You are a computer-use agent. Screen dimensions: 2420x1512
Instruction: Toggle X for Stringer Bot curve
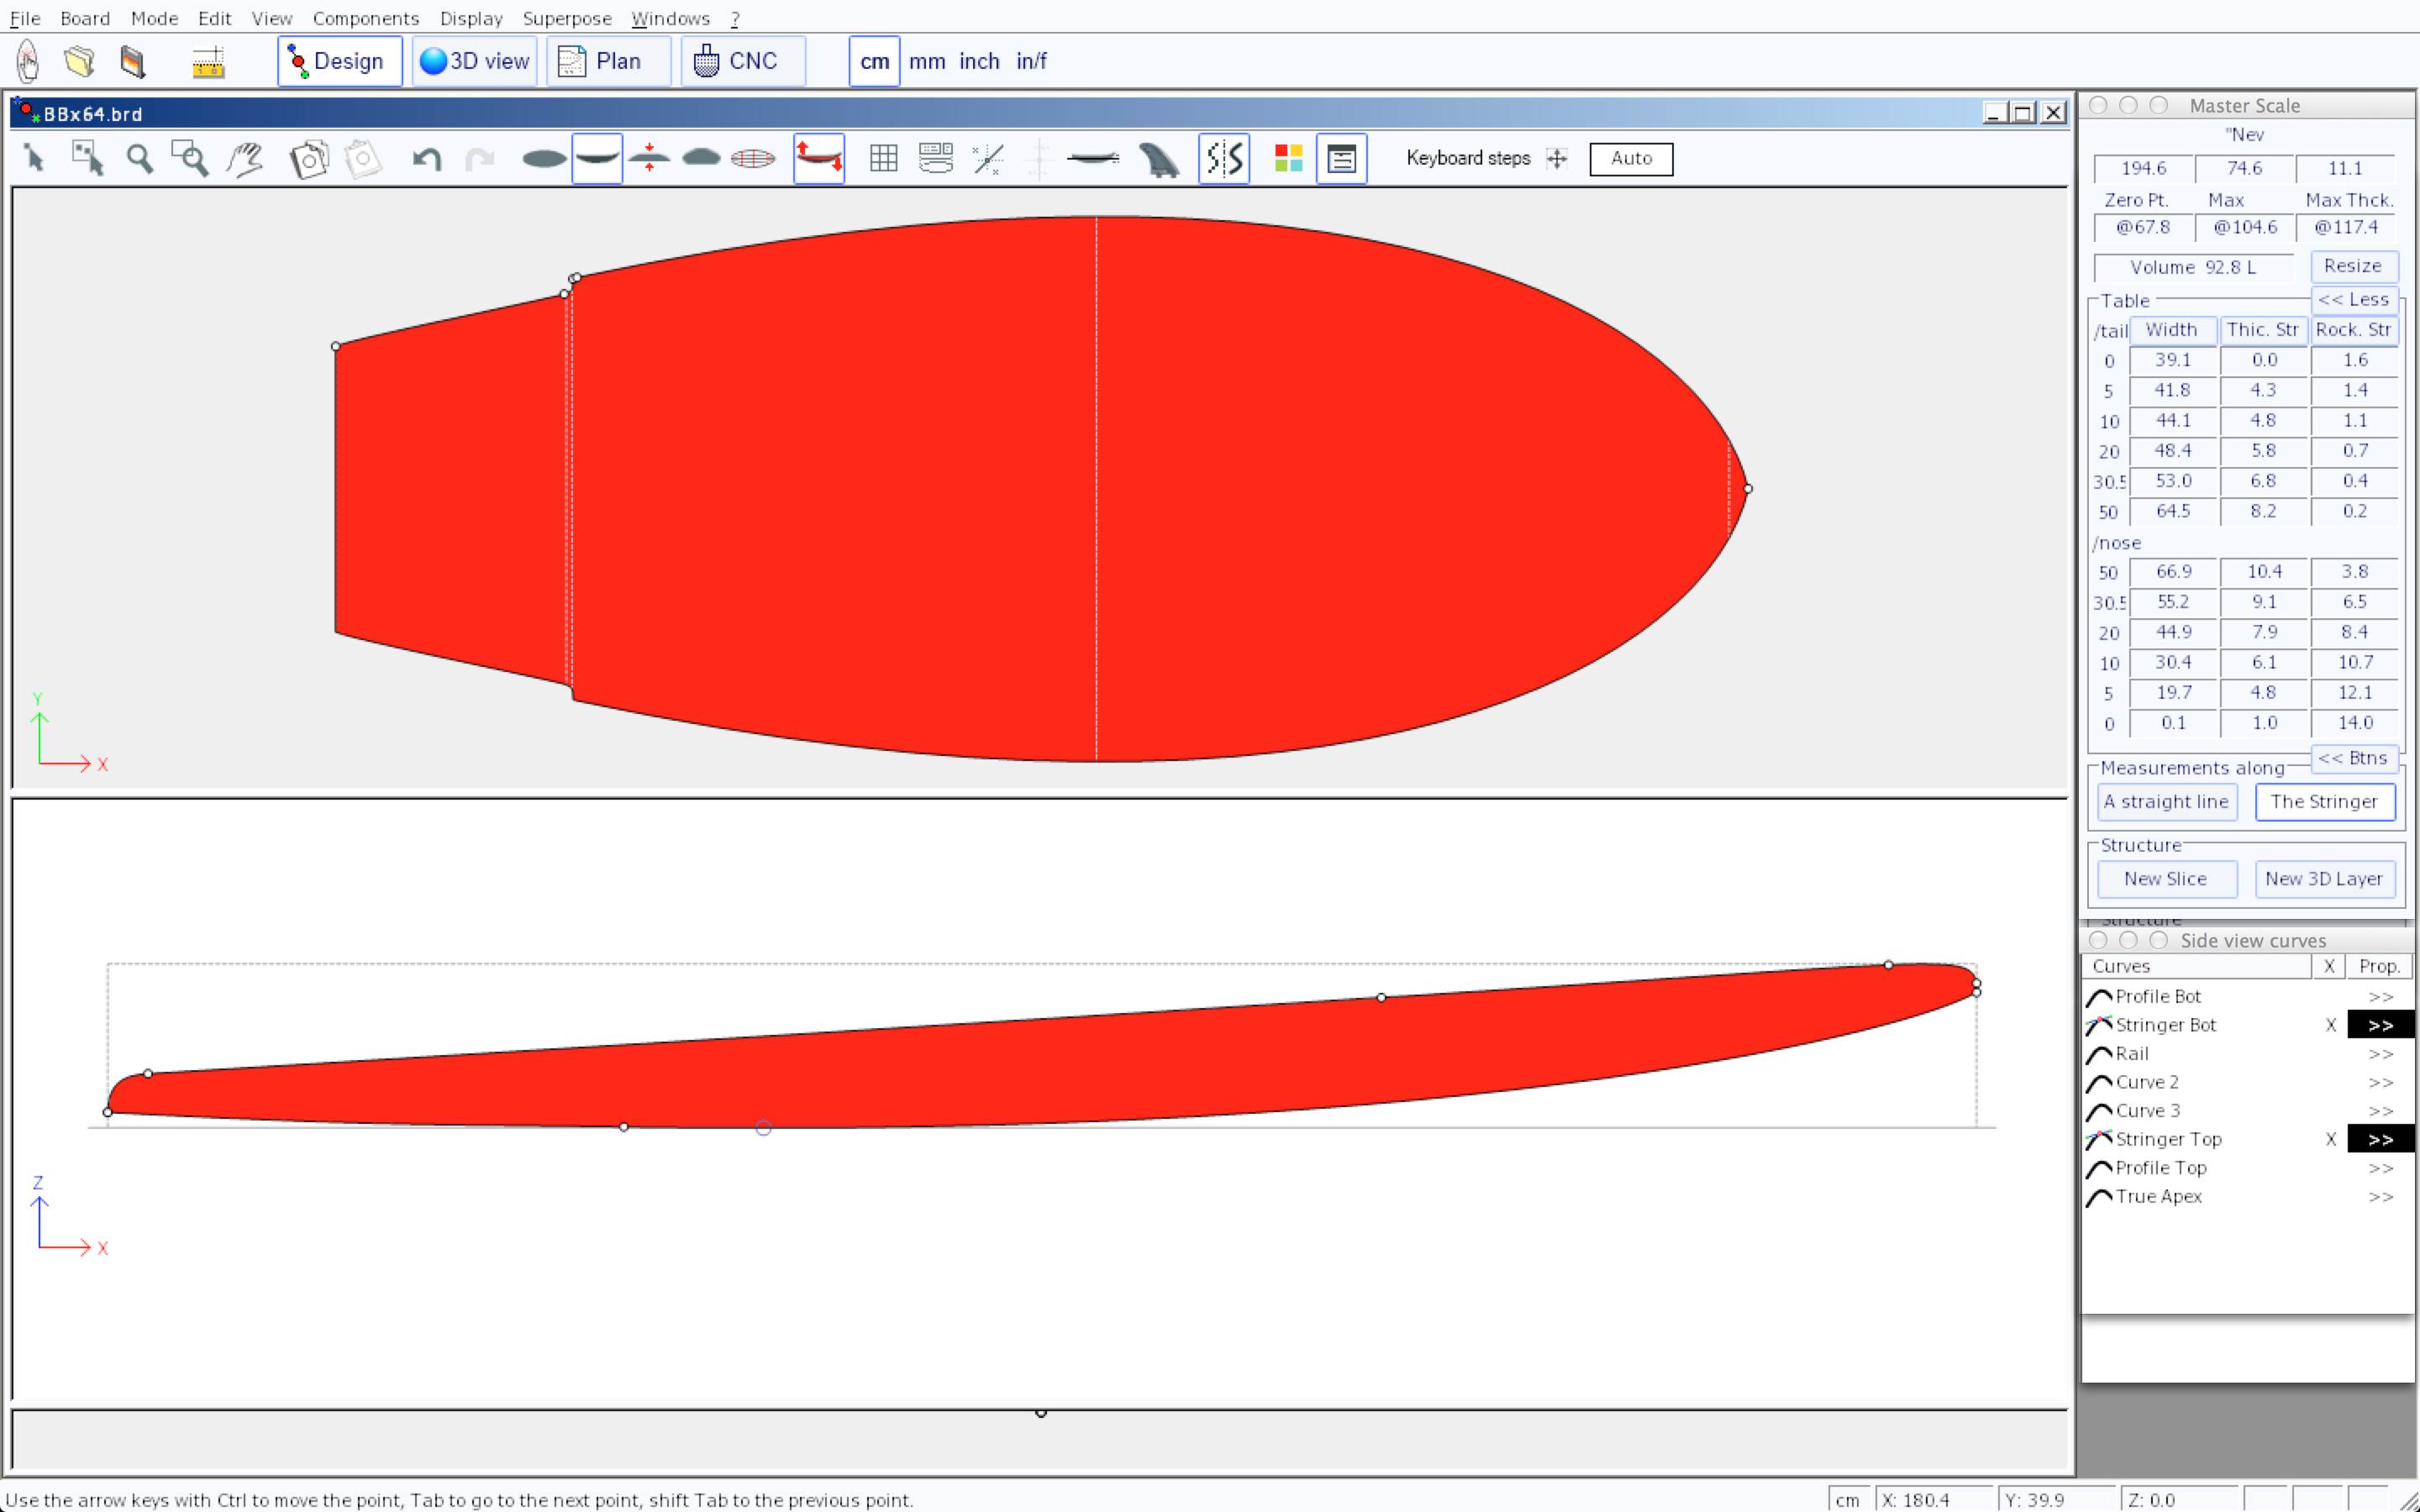pos(2330,1025)
